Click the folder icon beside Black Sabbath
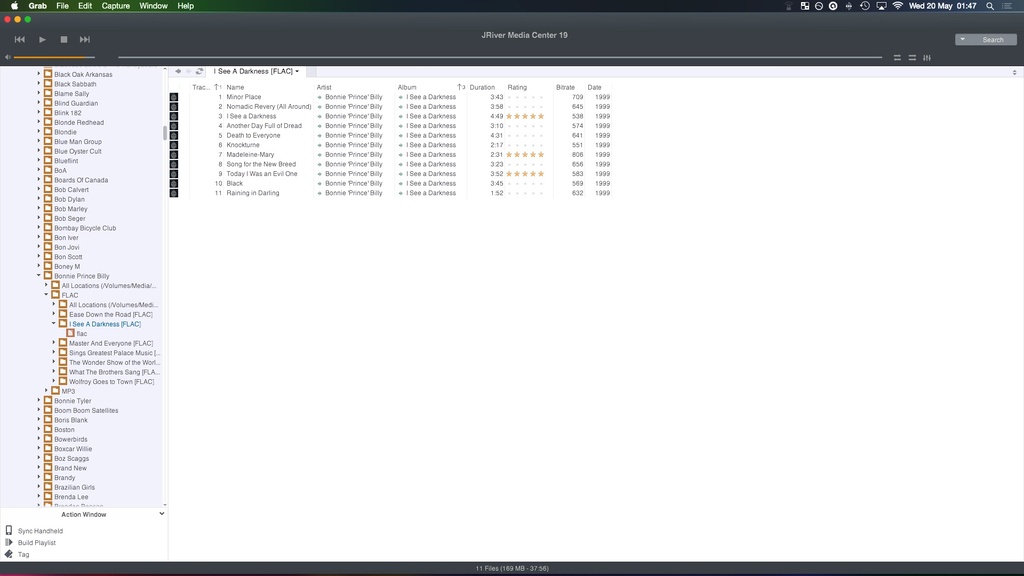 (48, 84)
